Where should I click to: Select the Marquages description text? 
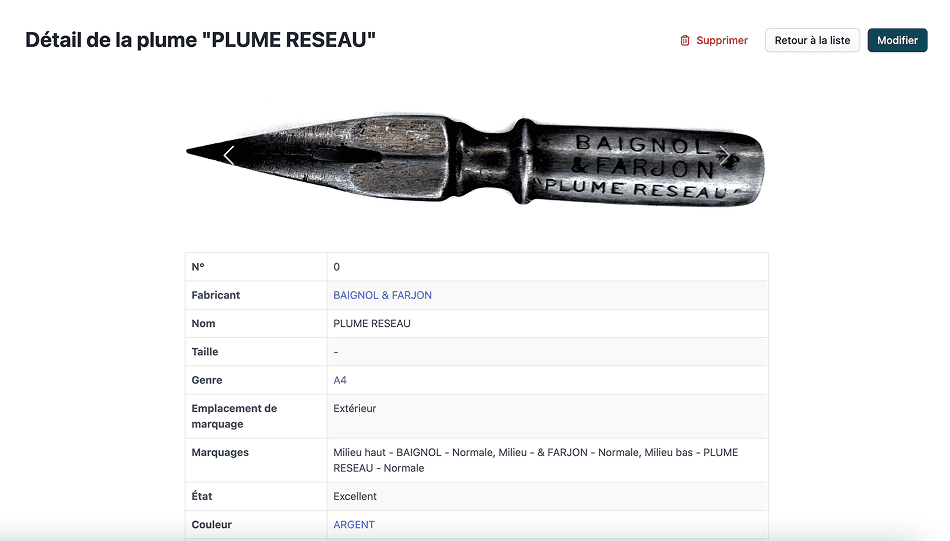536,460
